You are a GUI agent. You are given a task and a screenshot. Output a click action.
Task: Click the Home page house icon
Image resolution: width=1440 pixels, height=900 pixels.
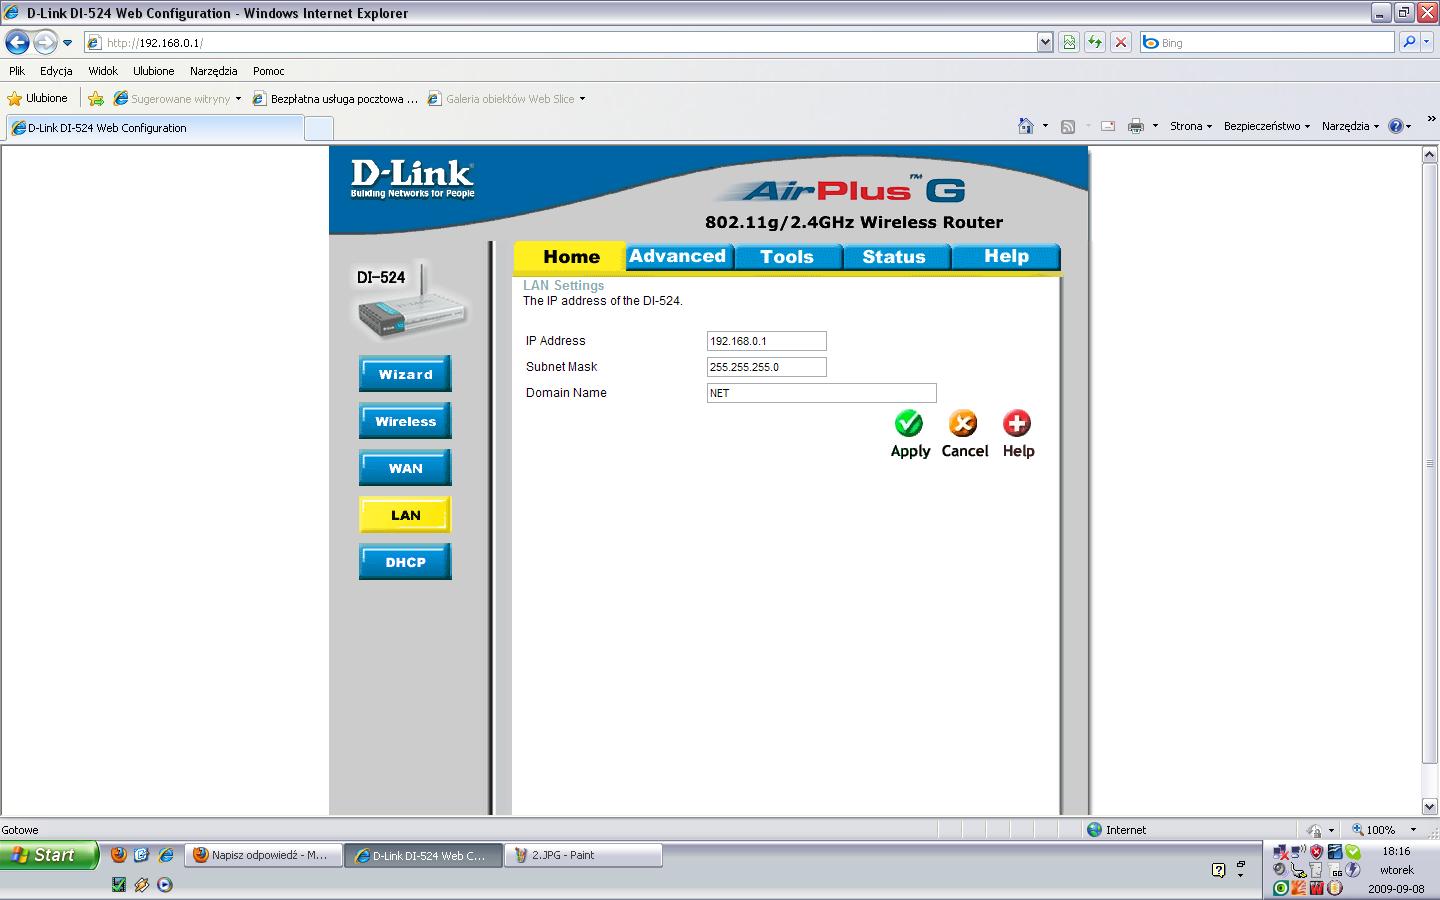1025,126
